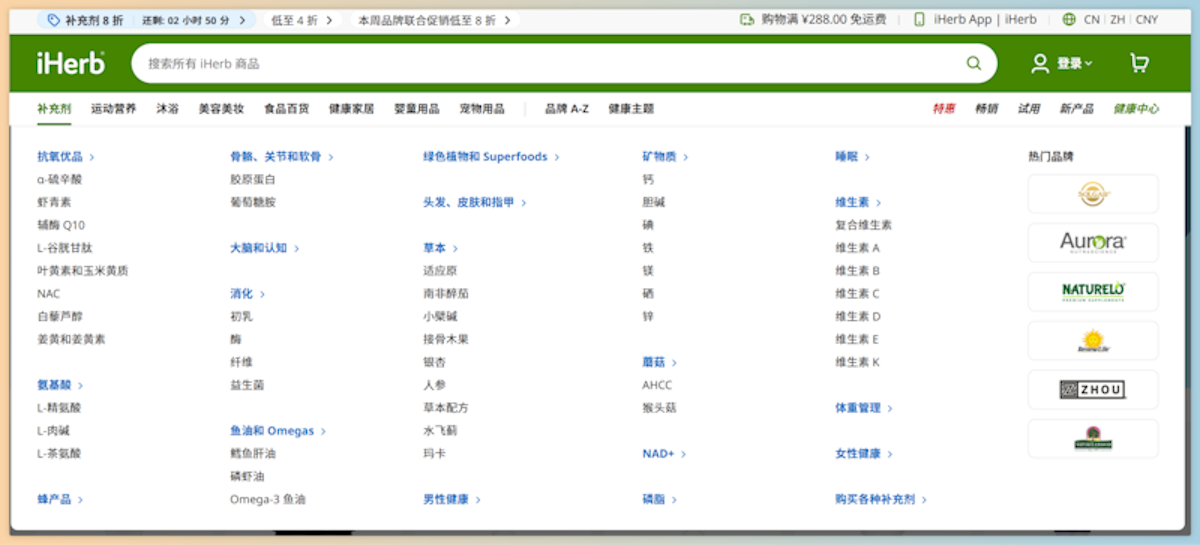Image resolution: width=1200 pixels, height=545 pixels.
Task: Click the free shipping truck icon
Action: click(x=747, y=19)
